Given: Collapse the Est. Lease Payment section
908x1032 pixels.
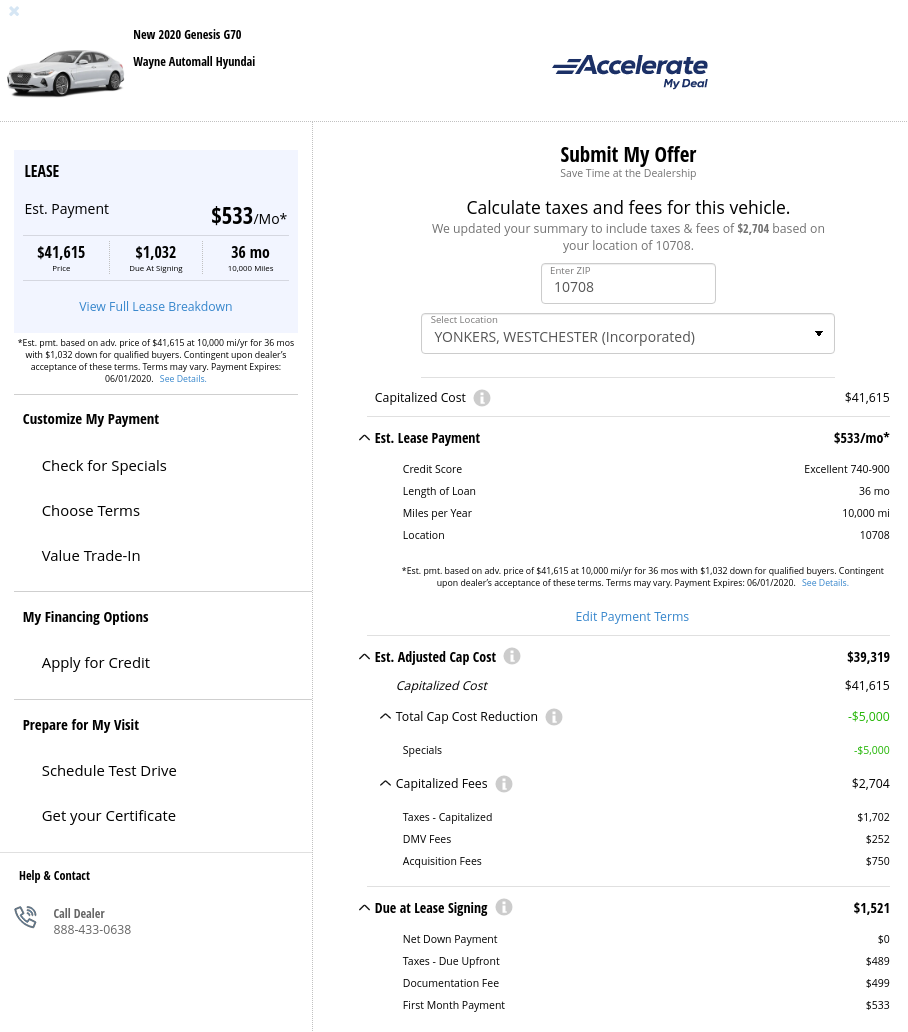Looking at the screenshot, I should [x=364, y=437].
